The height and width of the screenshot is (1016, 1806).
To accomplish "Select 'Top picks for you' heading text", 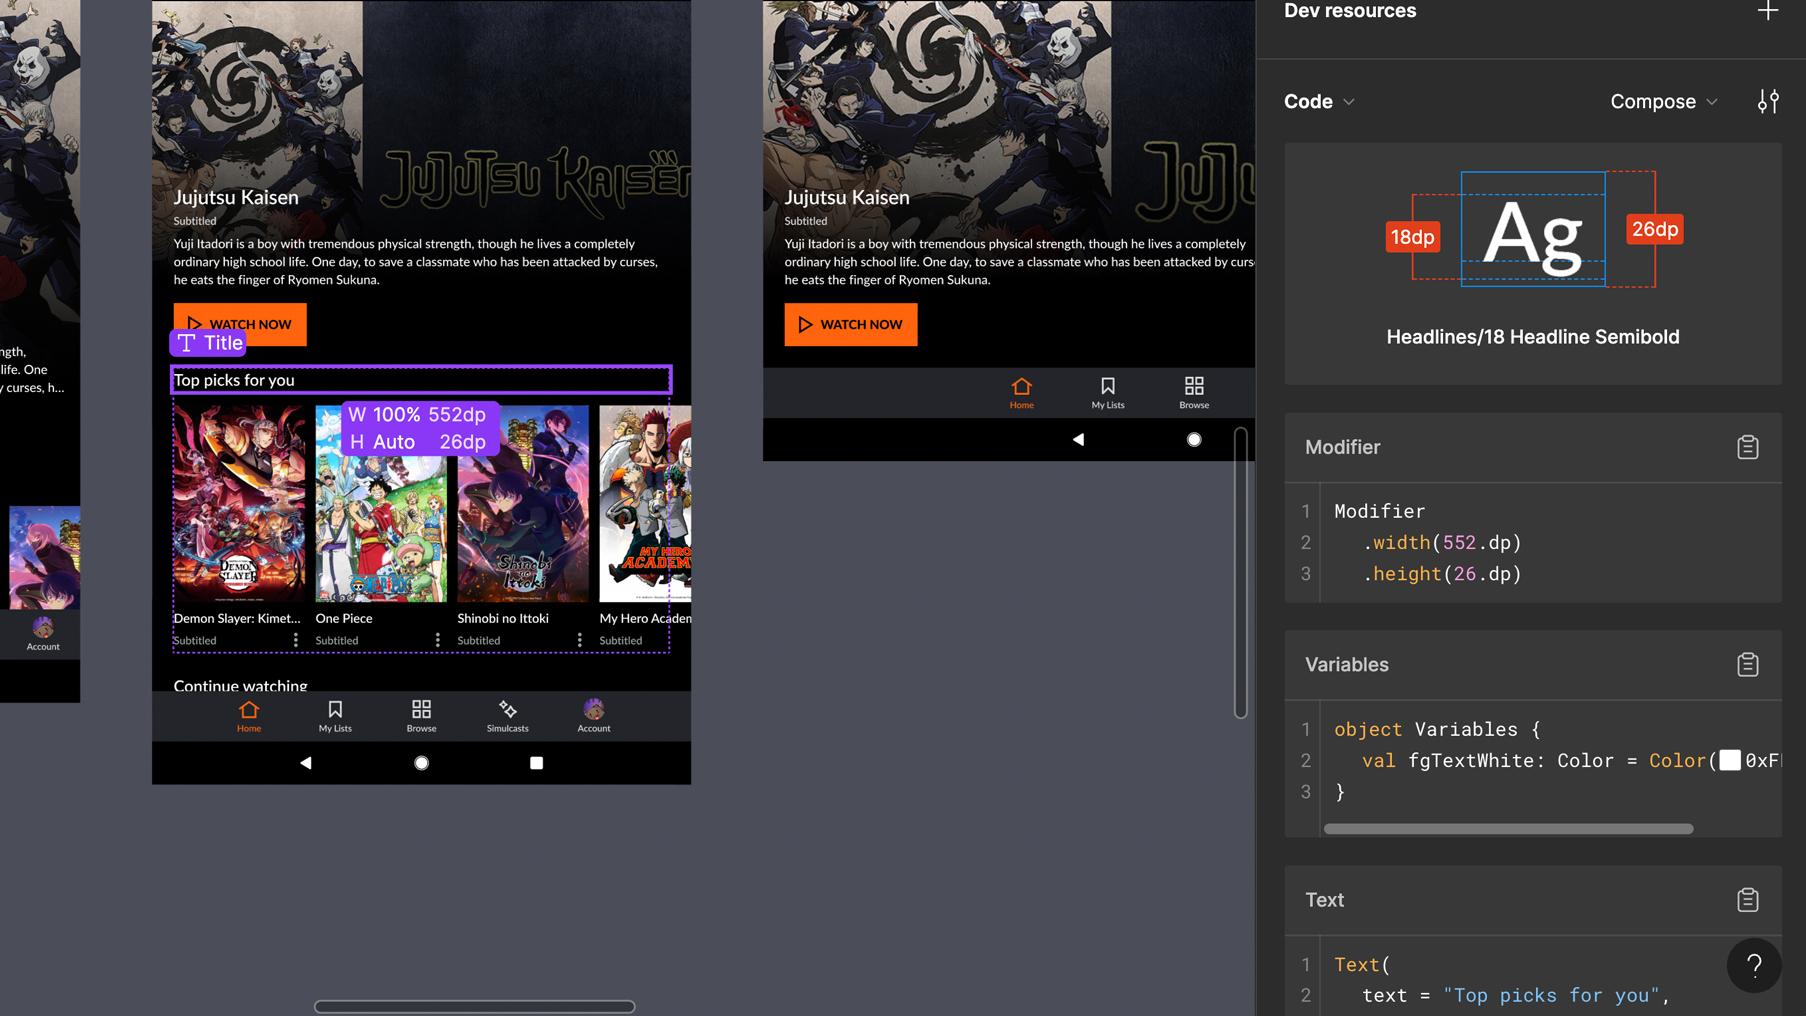I will coord(234,380).
